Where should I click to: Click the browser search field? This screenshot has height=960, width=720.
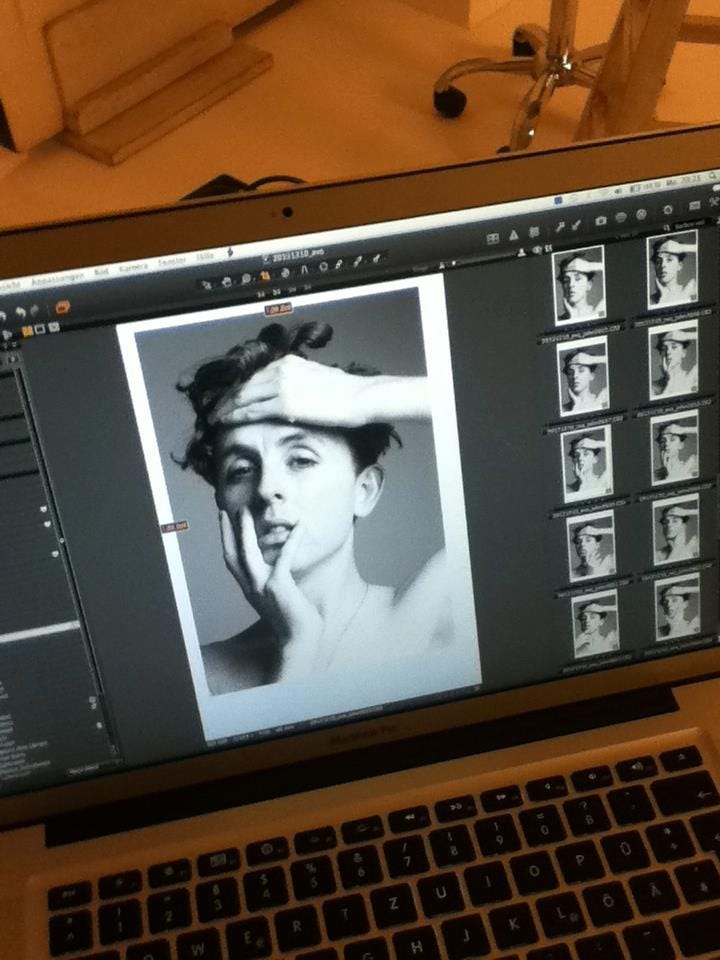tap(689, 226)
